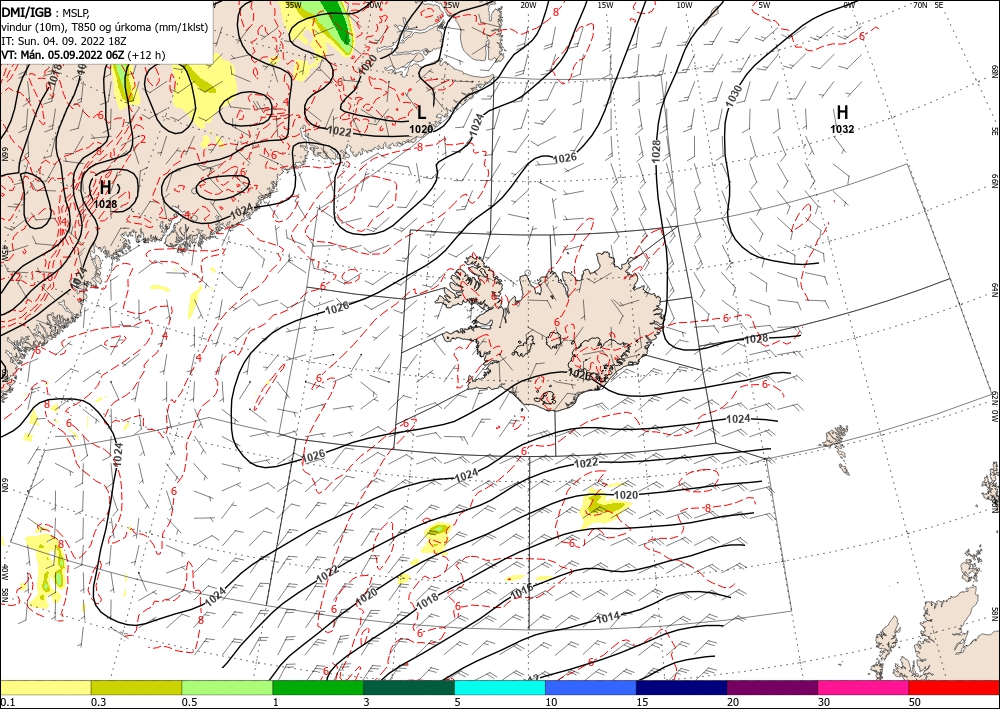Pick the cyan 5–10 legend color segment
The height and width of the screenshot is (709, 1000).
(500, 687)
